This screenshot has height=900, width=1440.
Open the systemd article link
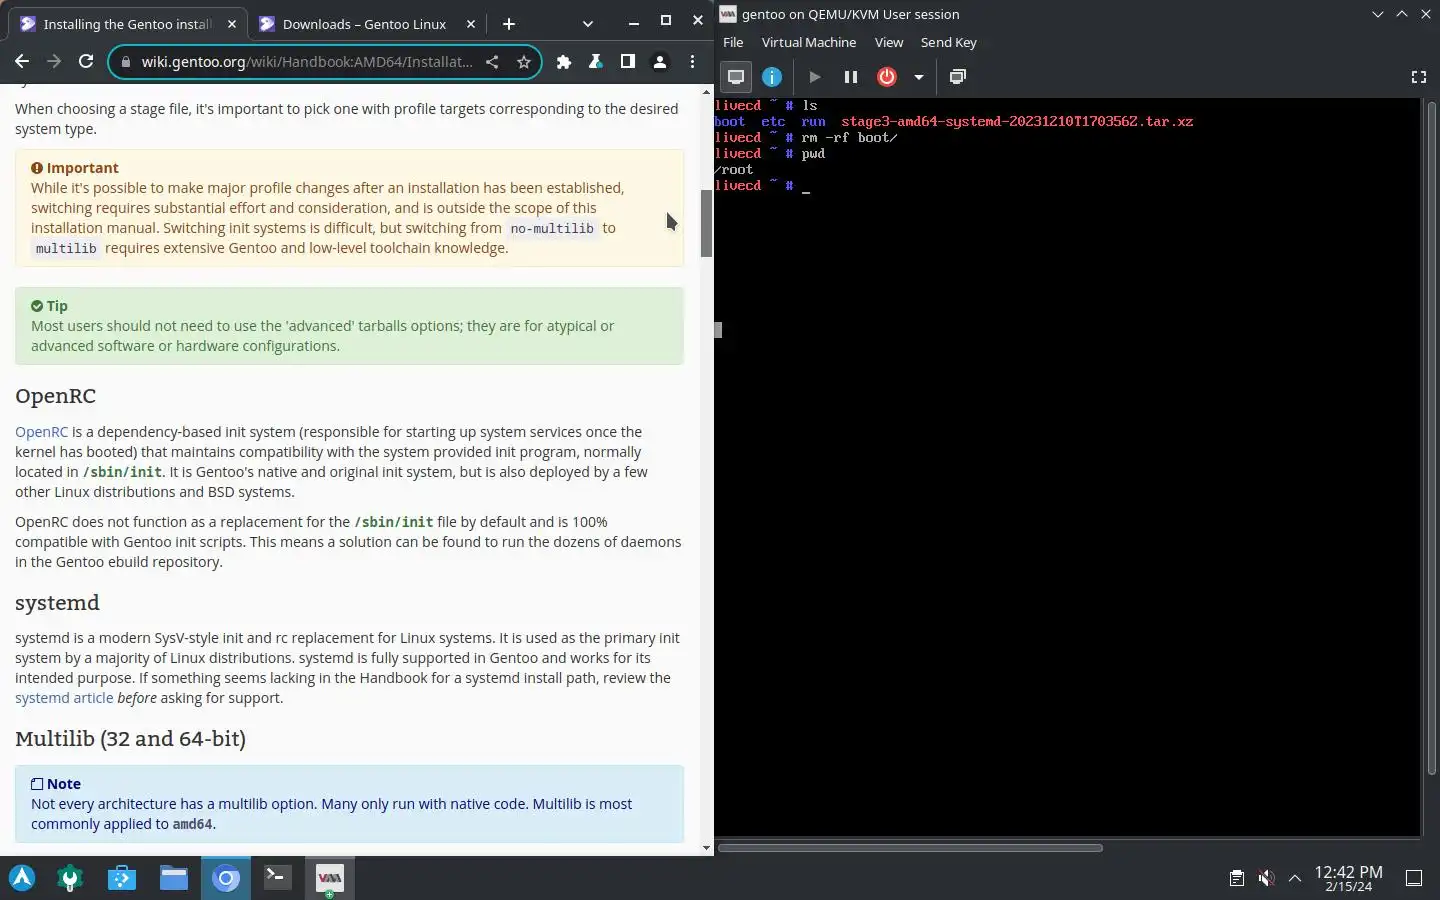(x=64, y=698)
